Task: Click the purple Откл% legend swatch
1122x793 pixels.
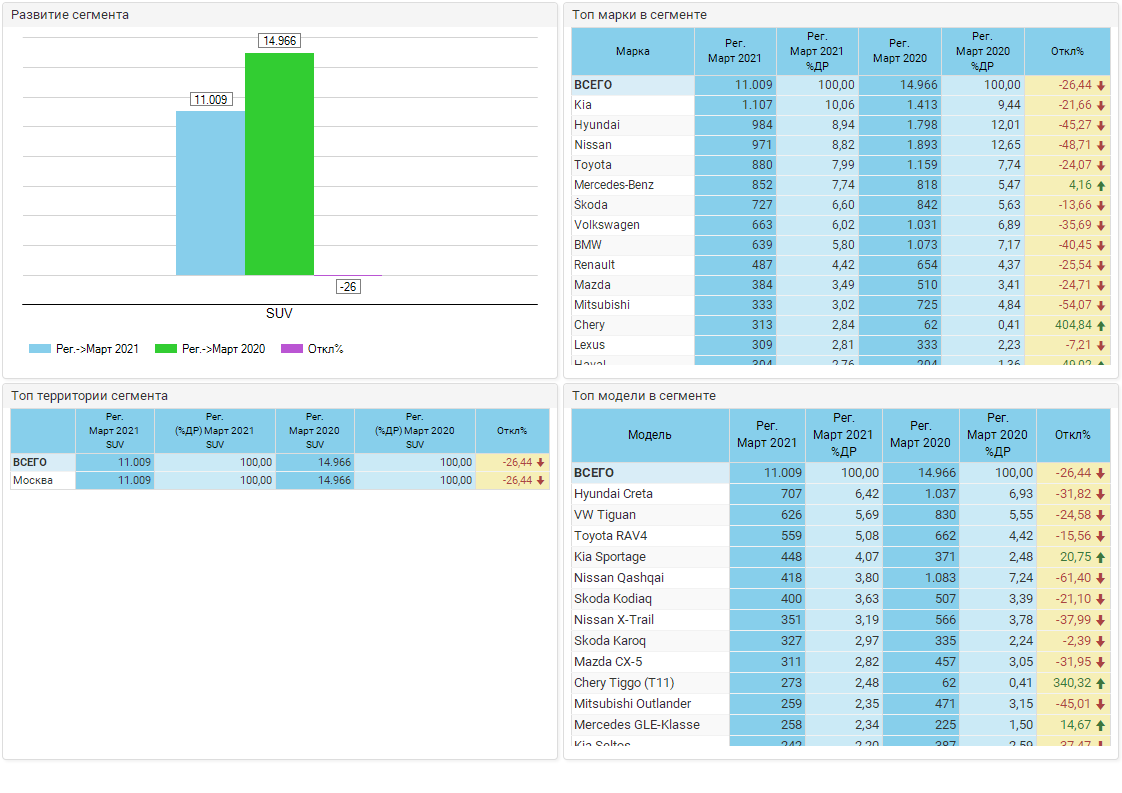Action: [x=292, y=349]
